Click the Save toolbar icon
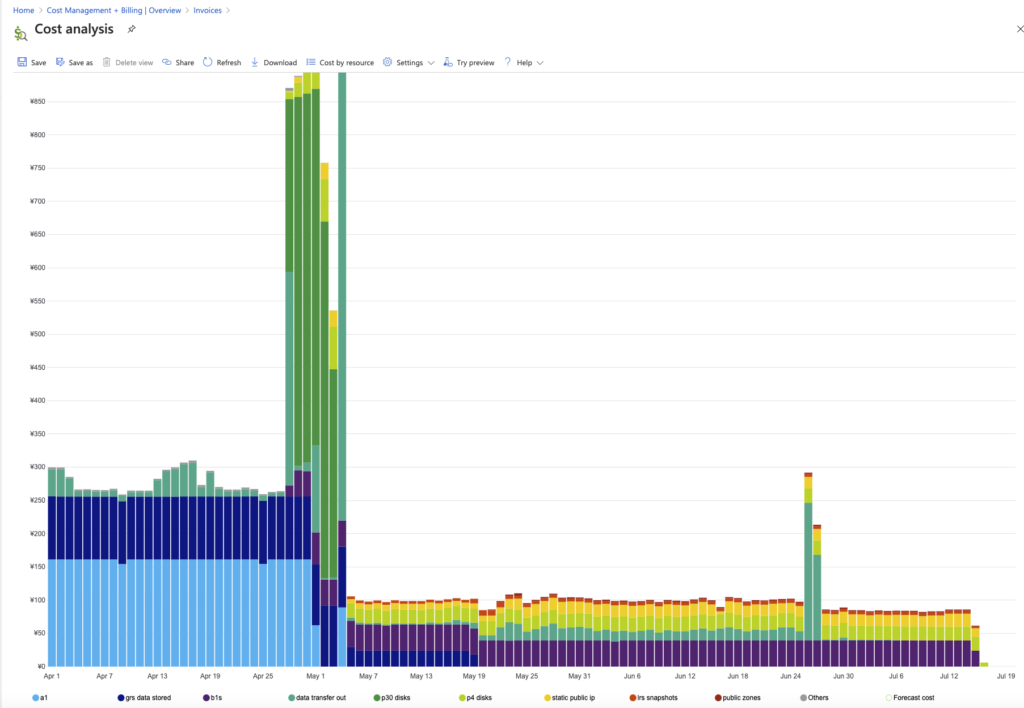This screenshot has height=708, width=1024. tap(22, 62)
